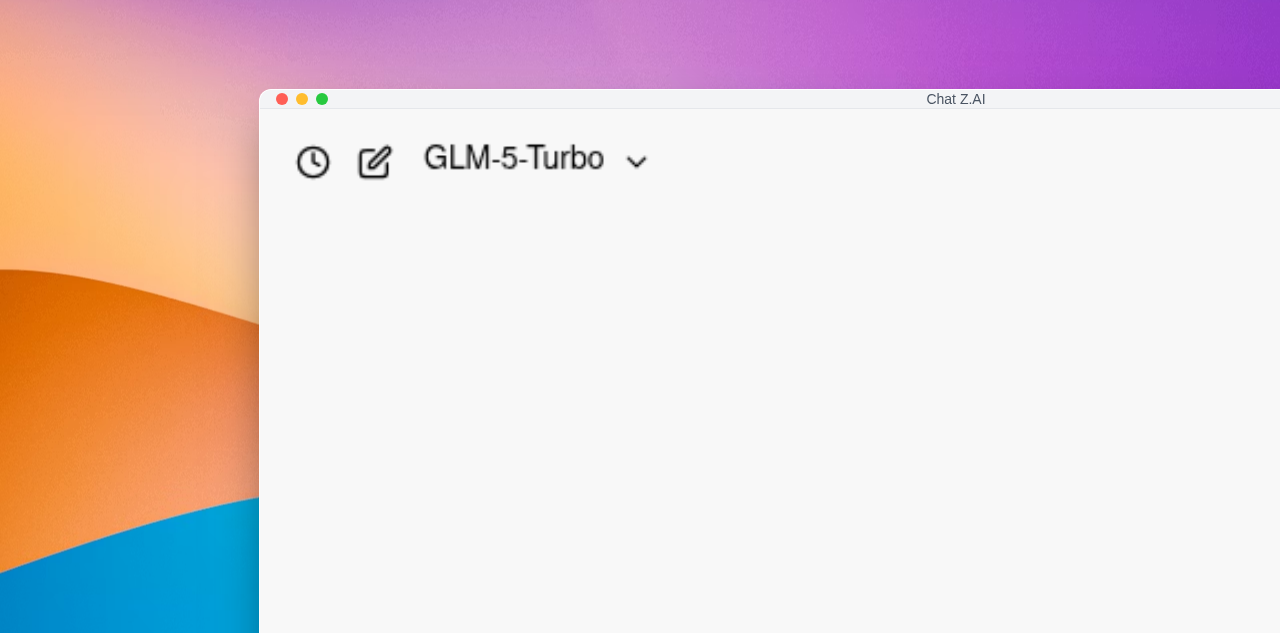The height and width of the screenshot is (633, 1280).
Task: Maximize the window using the green button
Action: (x=322, y=99)
